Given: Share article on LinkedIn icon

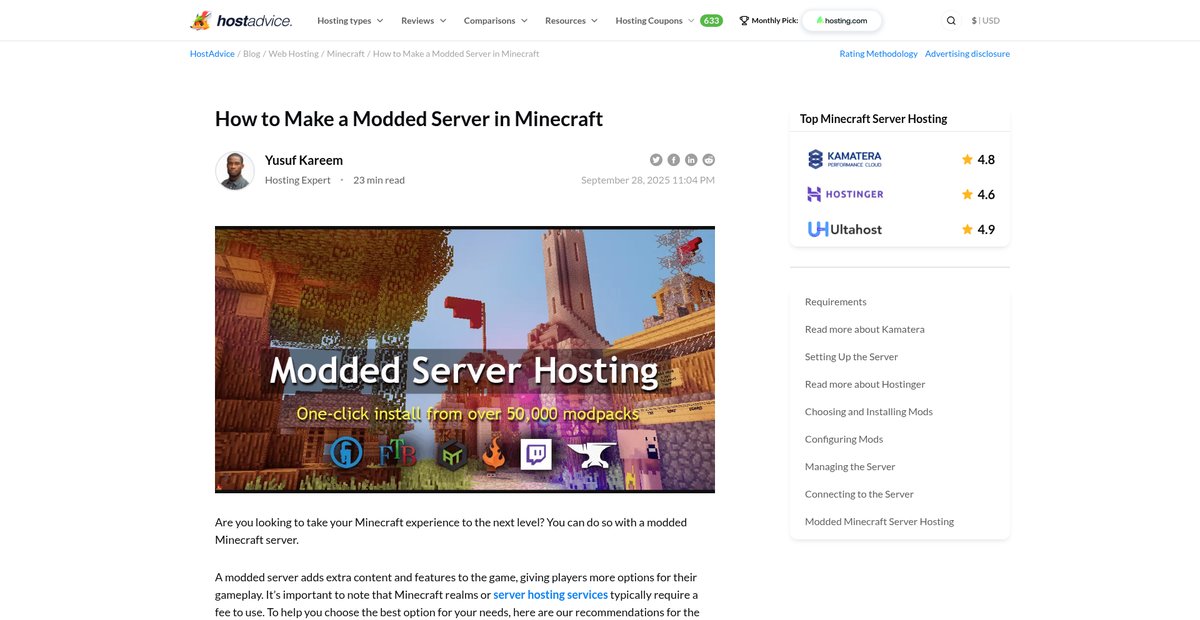Looking at the screenshot, I should [691, 160].
